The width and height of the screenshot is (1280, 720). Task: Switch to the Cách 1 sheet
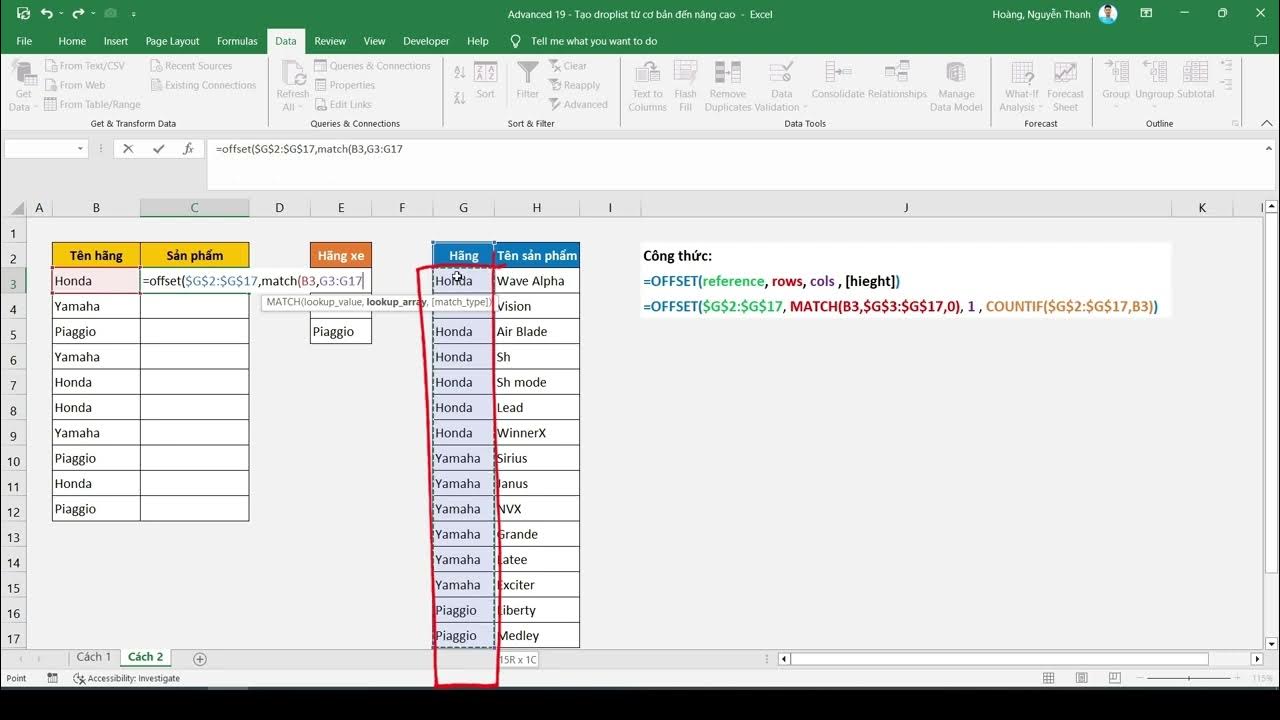(94, 657)
